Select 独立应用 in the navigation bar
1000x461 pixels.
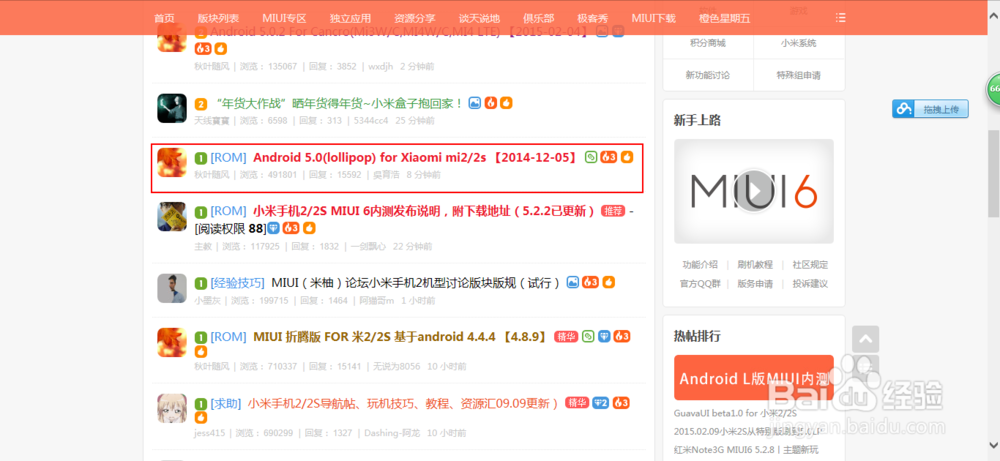351,18
